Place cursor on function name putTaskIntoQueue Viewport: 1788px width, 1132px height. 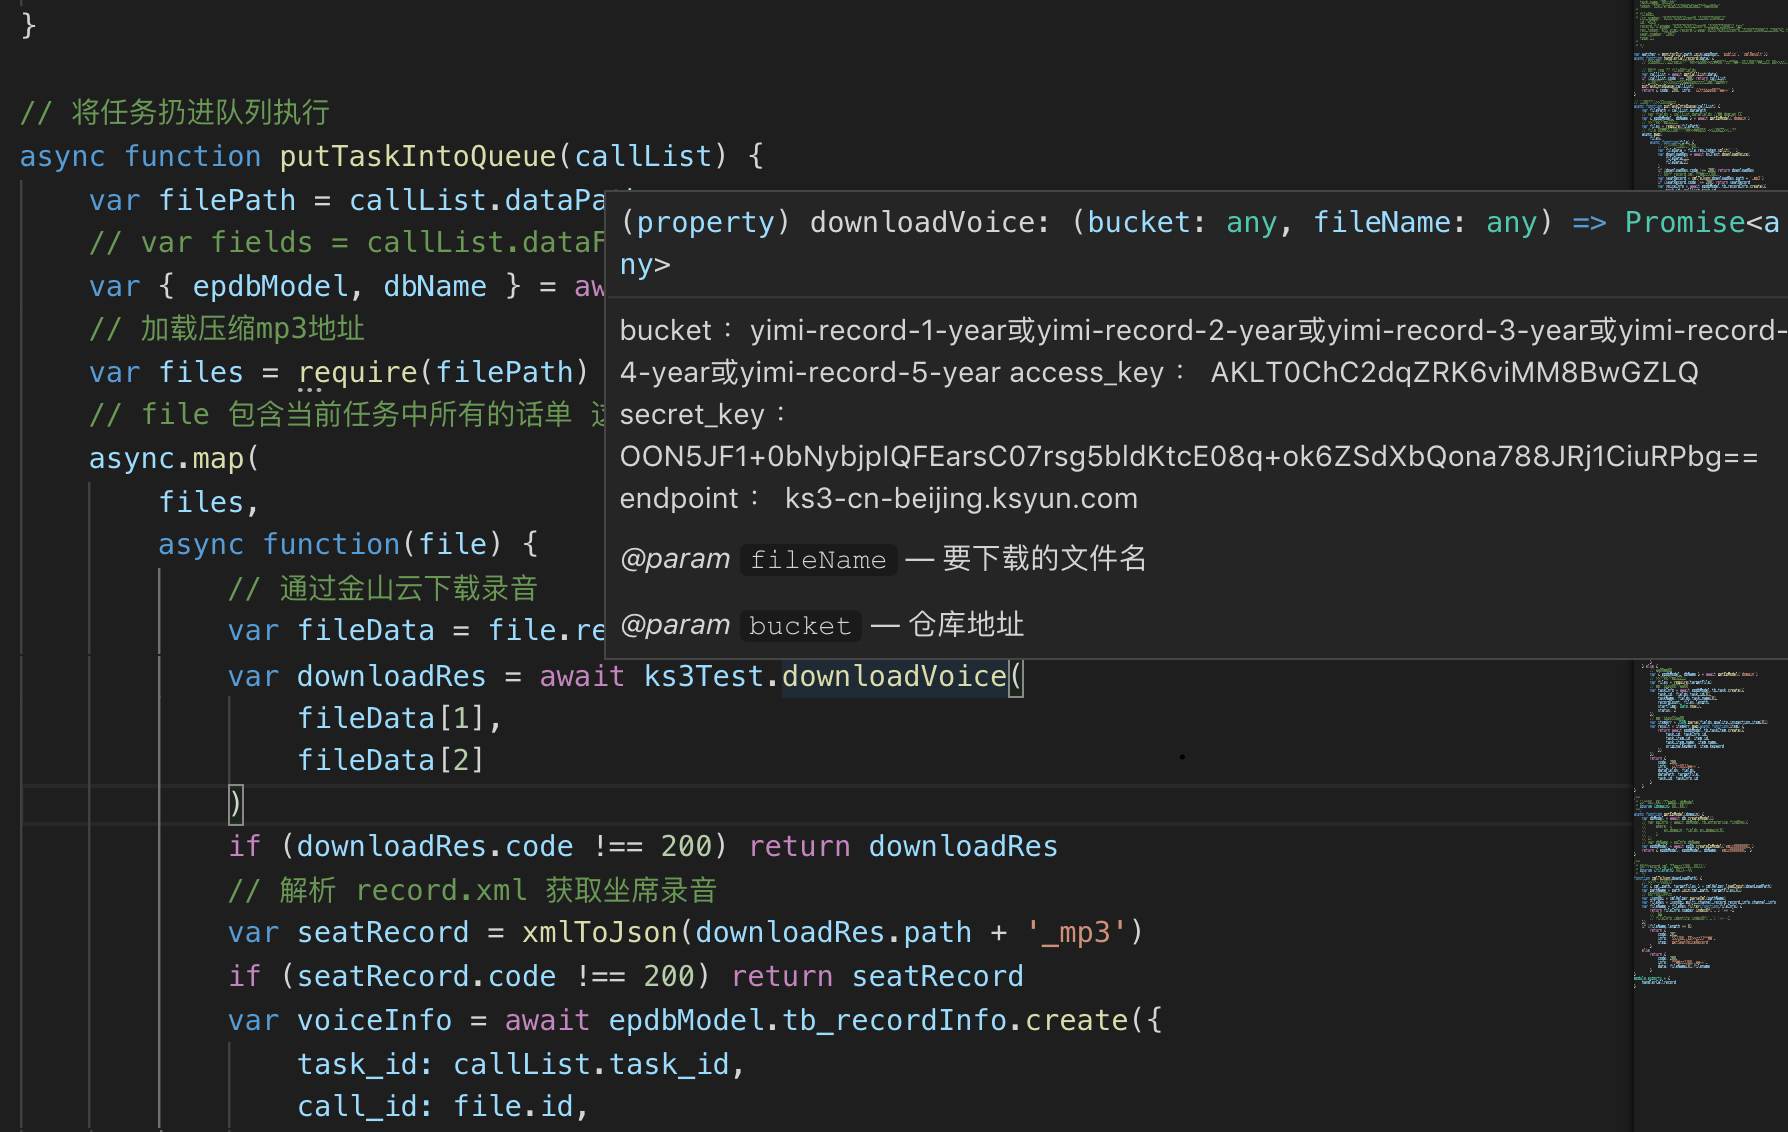tap(418, 156)
